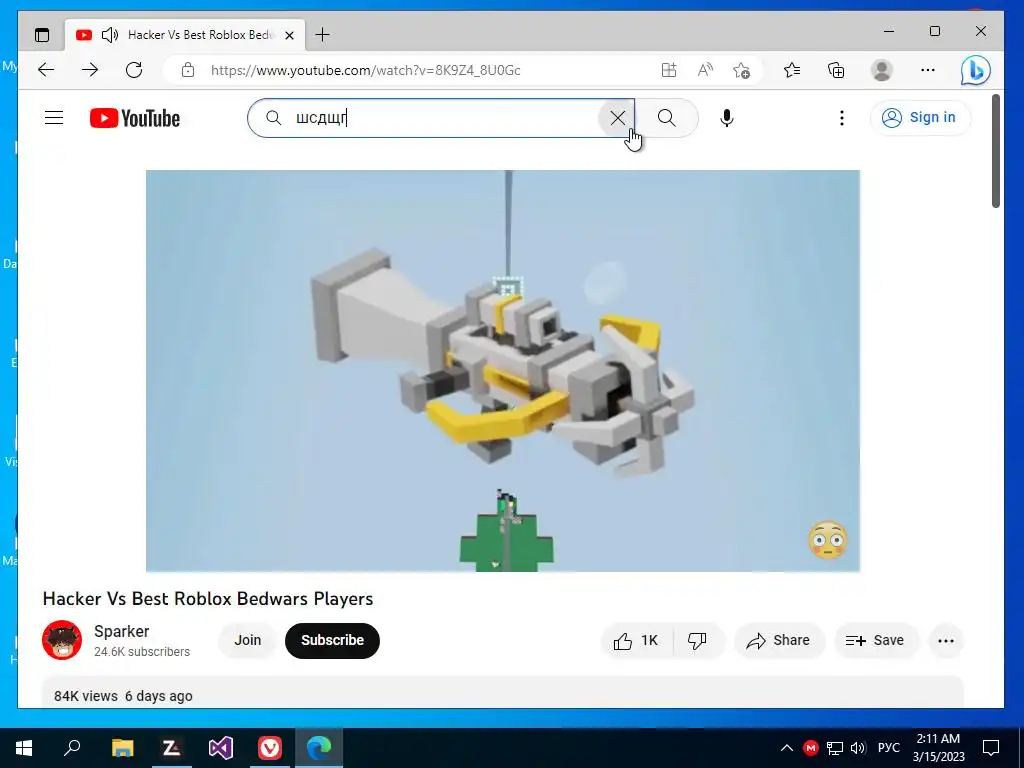This screenshot has height=768, width=1024.
Task: Open the app available grid icon
Action: pos(669,70)
